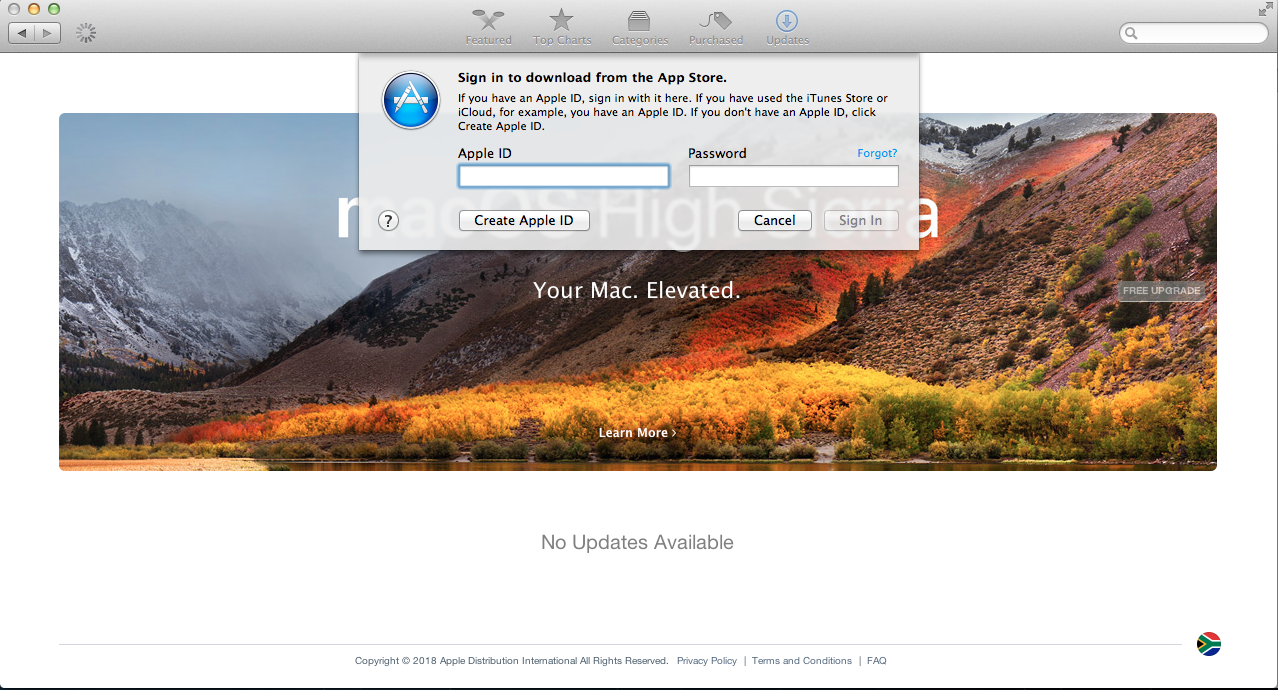Select the Updates tab
The image size is (1278, 690).
(x=787, y=27)
